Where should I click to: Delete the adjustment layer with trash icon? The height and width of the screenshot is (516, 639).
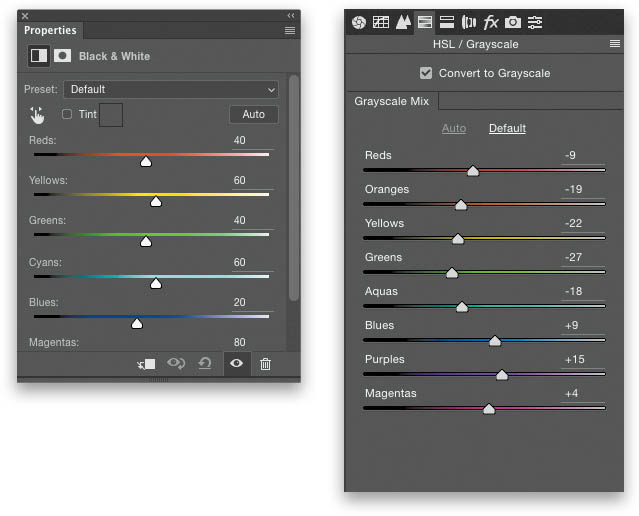click(x=265, y=364)
